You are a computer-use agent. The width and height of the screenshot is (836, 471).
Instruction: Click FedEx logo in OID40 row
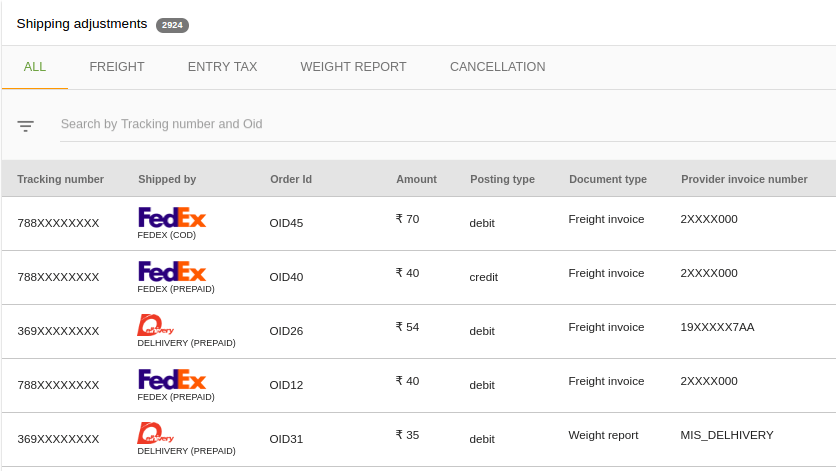172,271
